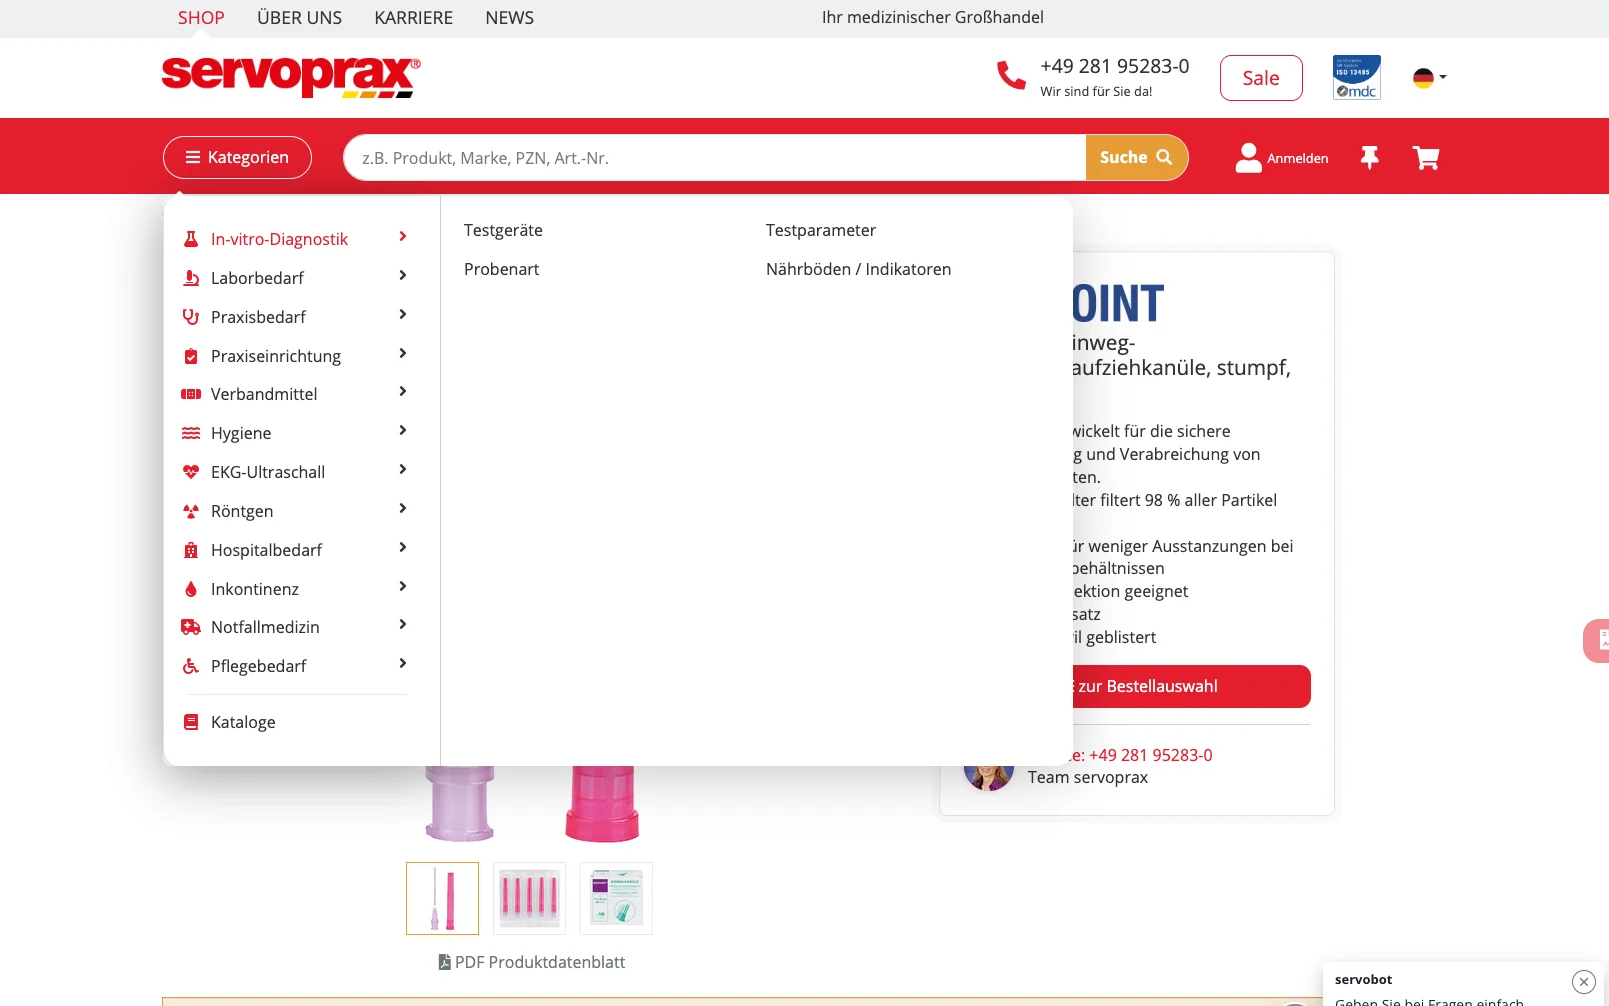The image size is (1609, 1006).
Task: Click the Röntgen radiation icon
Action: [x=191, y=511]
